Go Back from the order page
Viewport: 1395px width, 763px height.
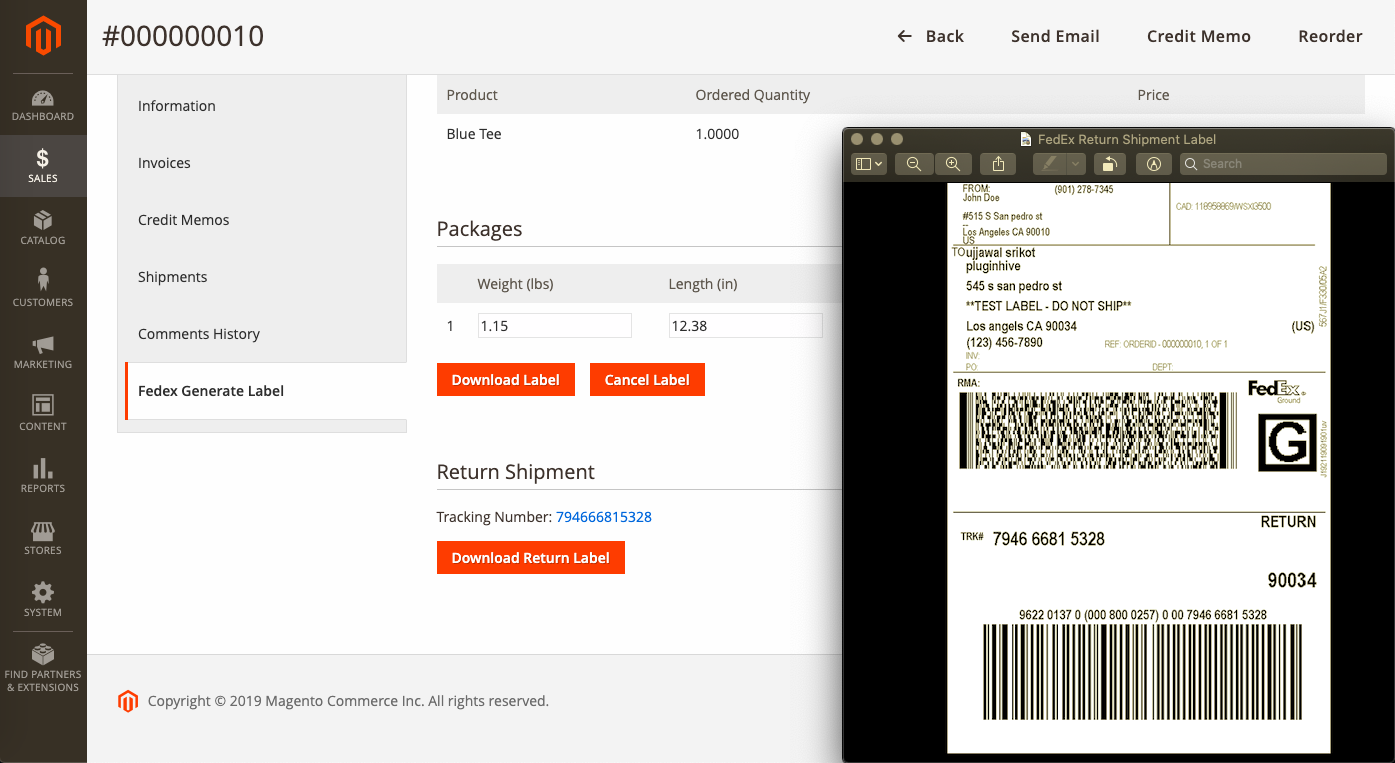[930, 37]
